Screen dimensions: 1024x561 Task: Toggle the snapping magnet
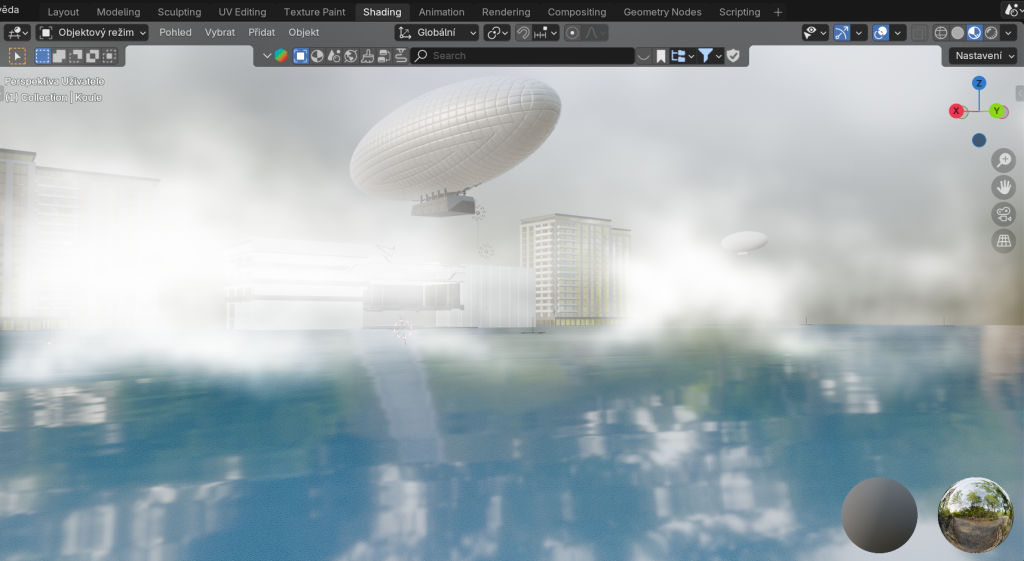[524, 33]
